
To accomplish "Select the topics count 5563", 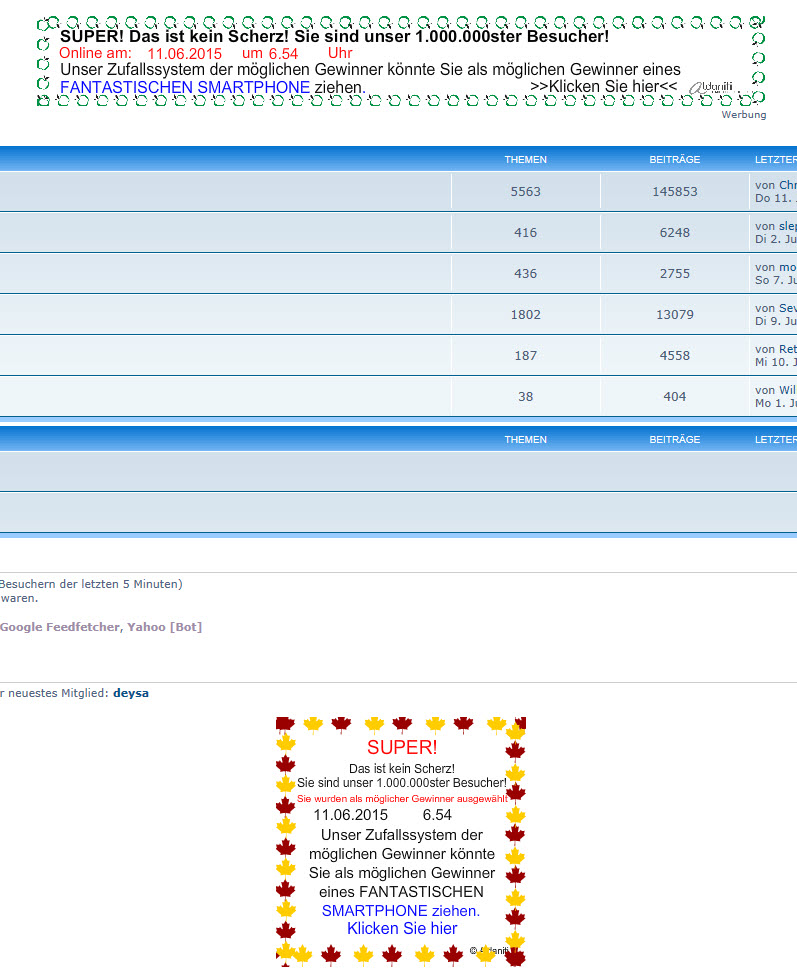I will pyautogui.click(x=525, y=192).
